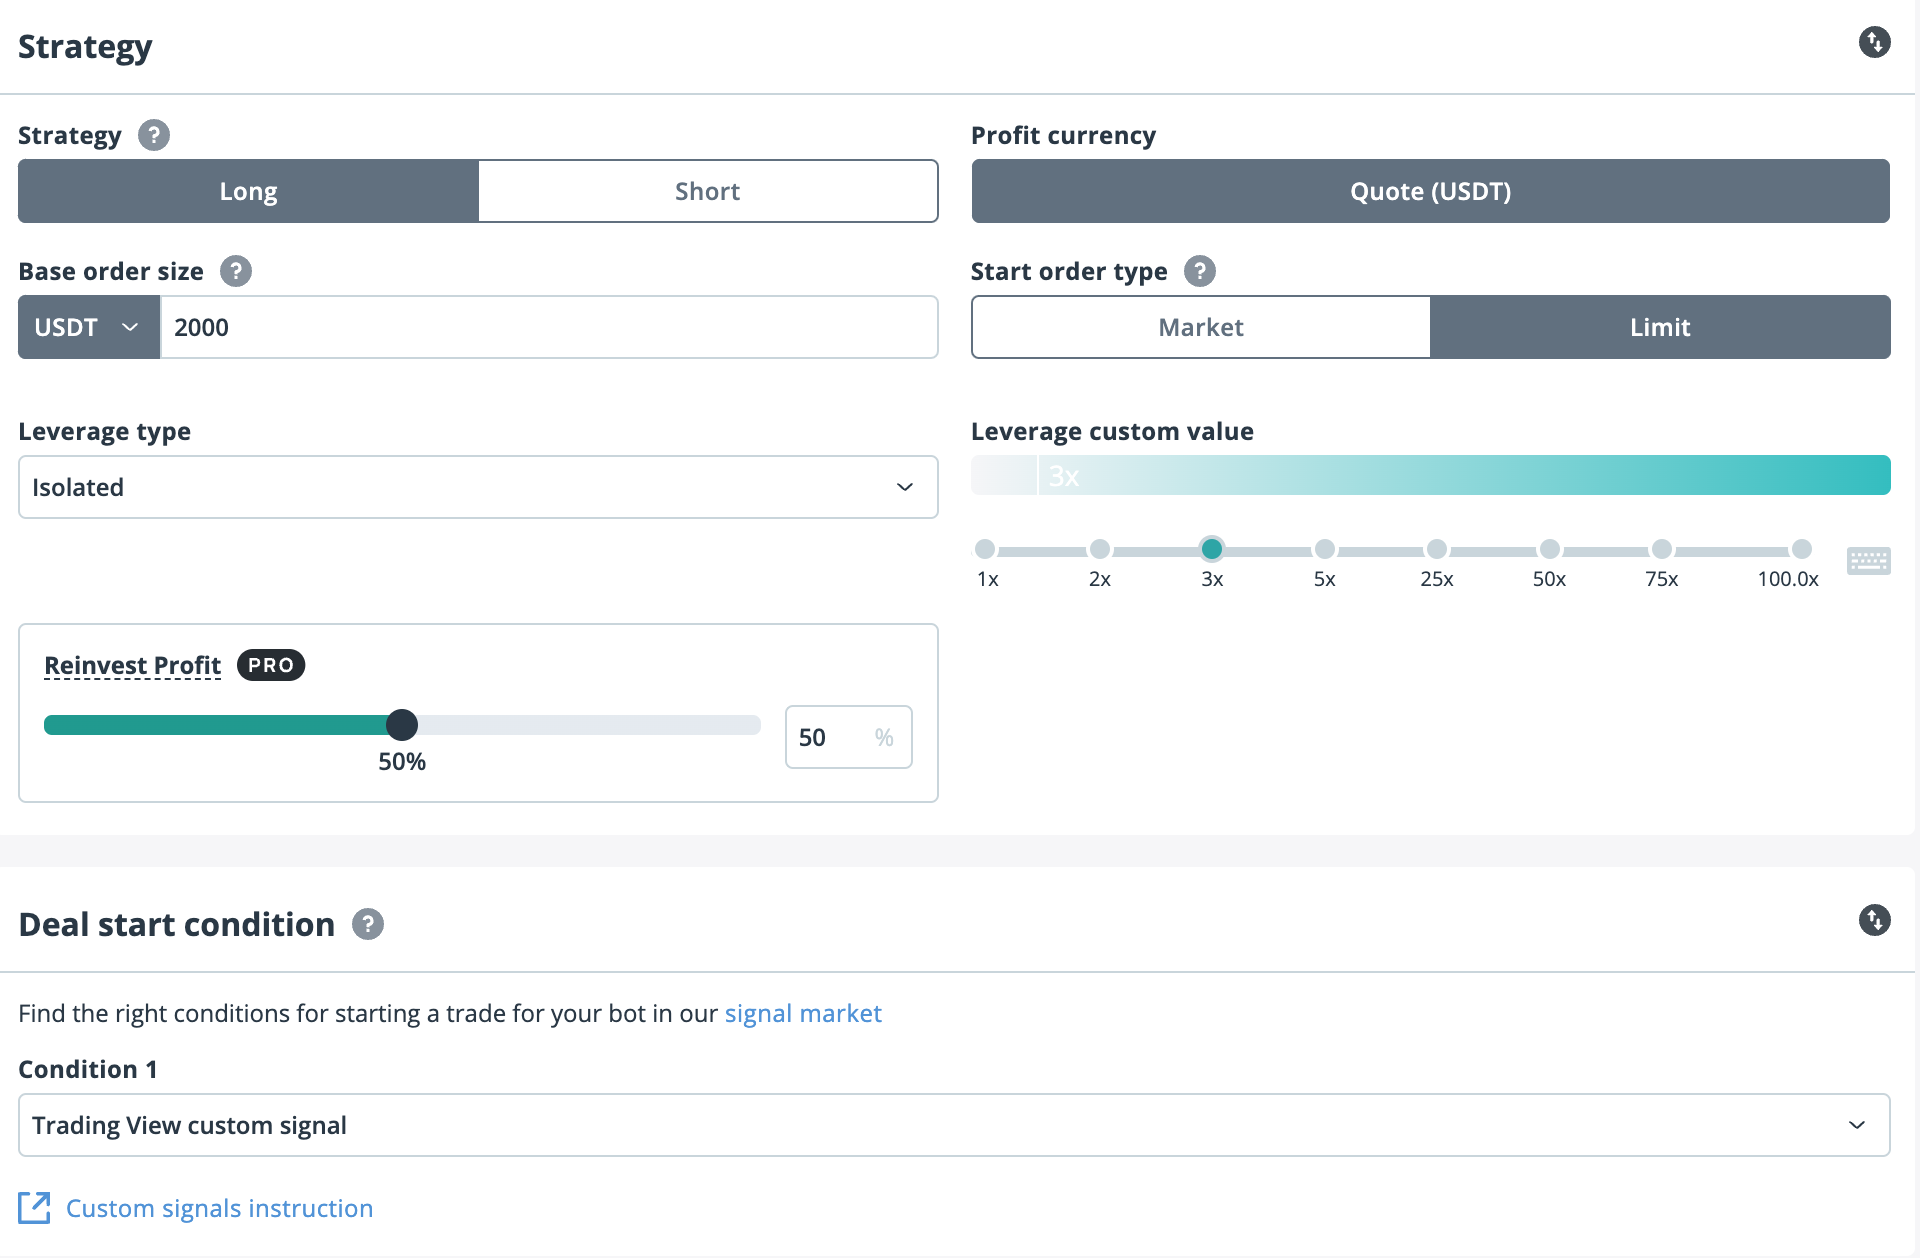
Task: Expand the Isolated leverage type dropdown
Action: (x=477, y=487)
